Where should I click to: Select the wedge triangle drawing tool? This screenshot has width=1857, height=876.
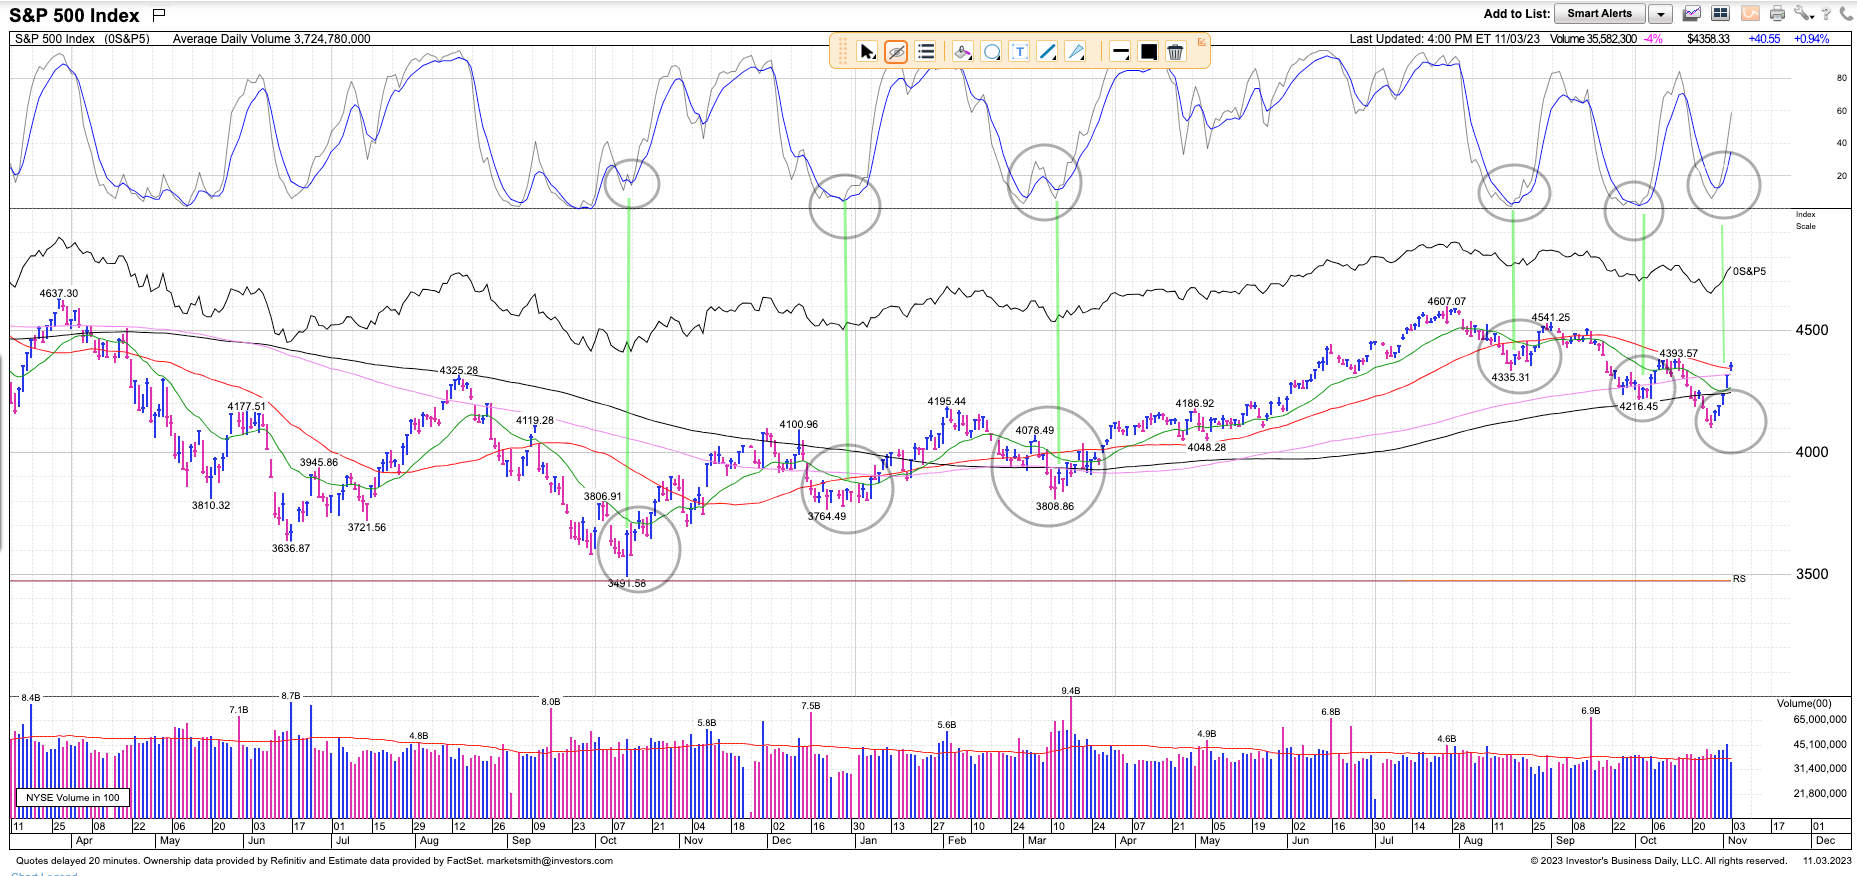click(1076, 51)
